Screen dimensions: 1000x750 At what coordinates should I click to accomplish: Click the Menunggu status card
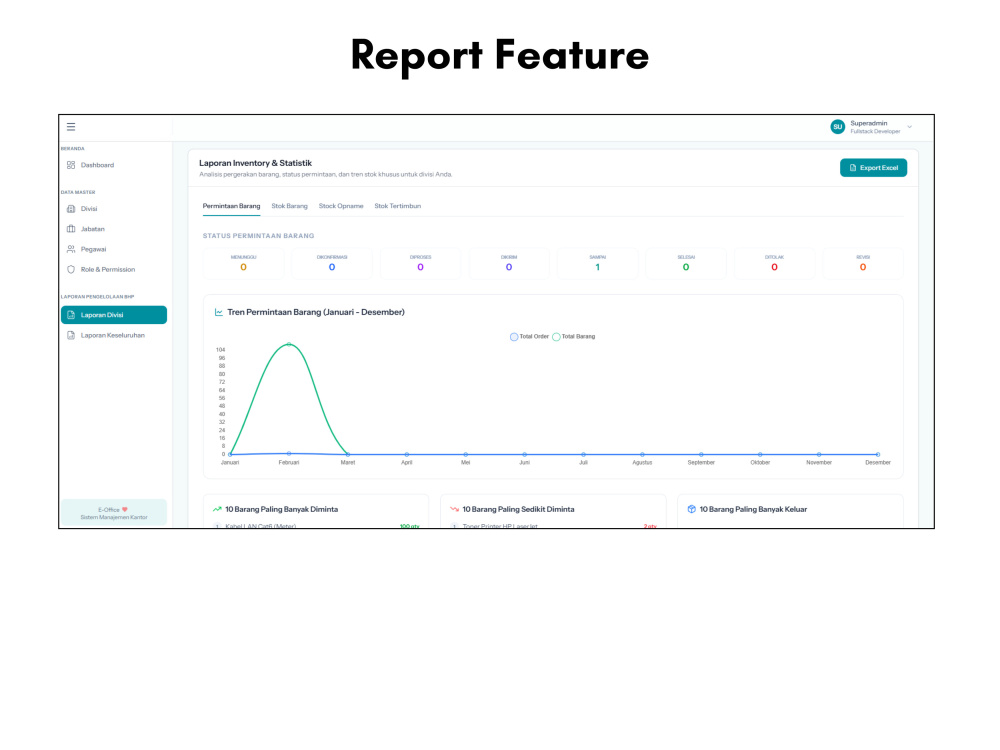[x=243, y=263]
